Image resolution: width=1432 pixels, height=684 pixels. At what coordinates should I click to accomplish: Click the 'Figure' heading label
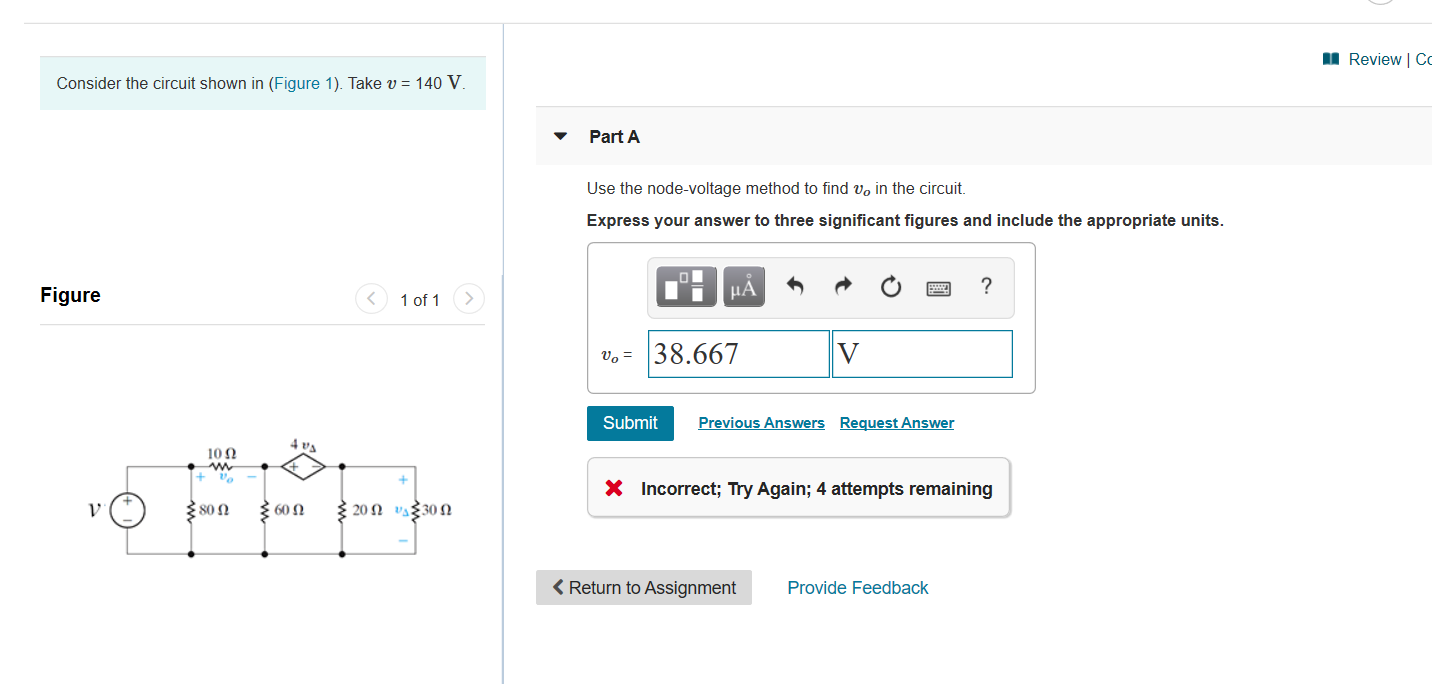(70, 295)
